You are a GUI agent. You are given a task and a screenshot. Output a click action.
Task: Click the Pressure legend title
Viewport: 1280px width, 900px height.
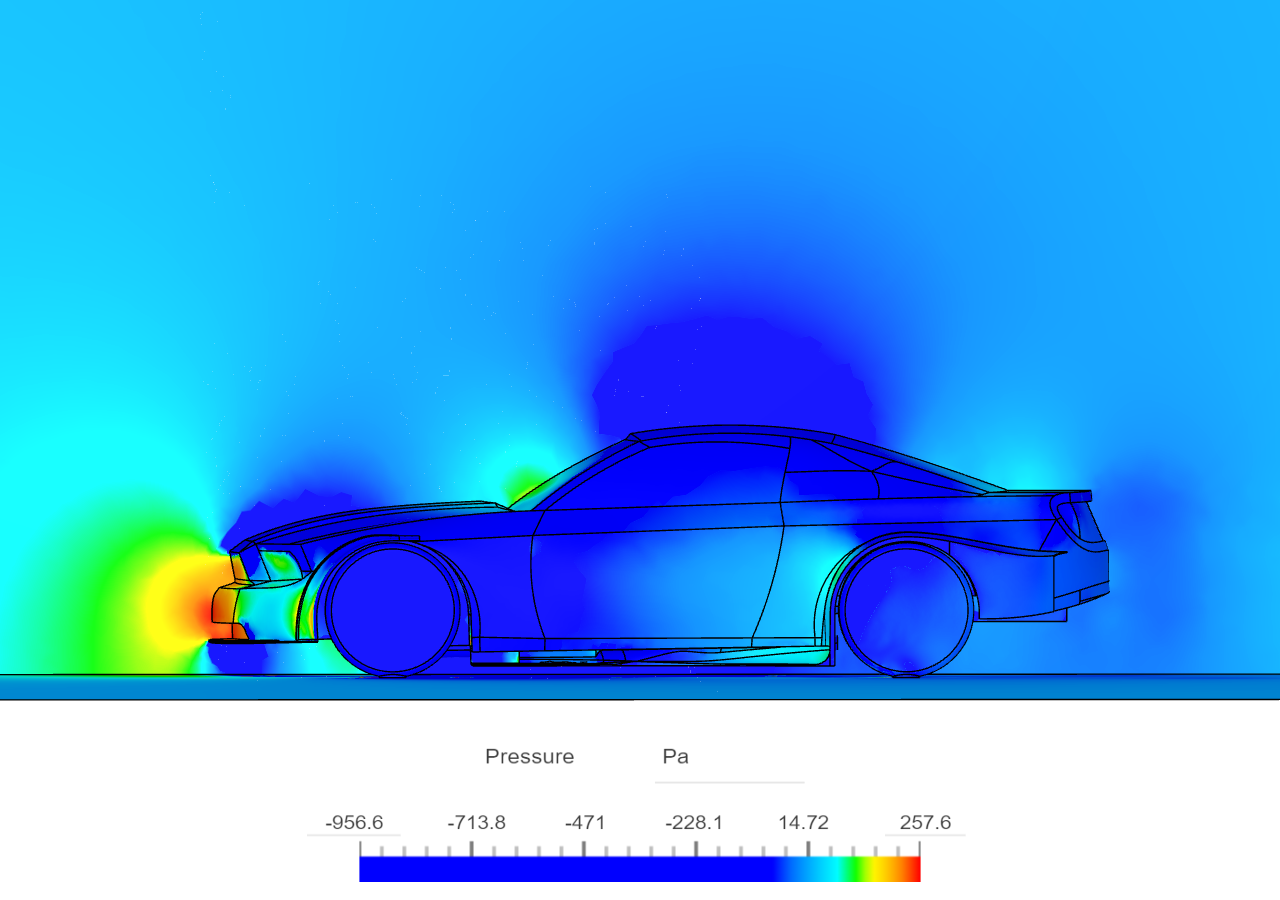point(530,757)
